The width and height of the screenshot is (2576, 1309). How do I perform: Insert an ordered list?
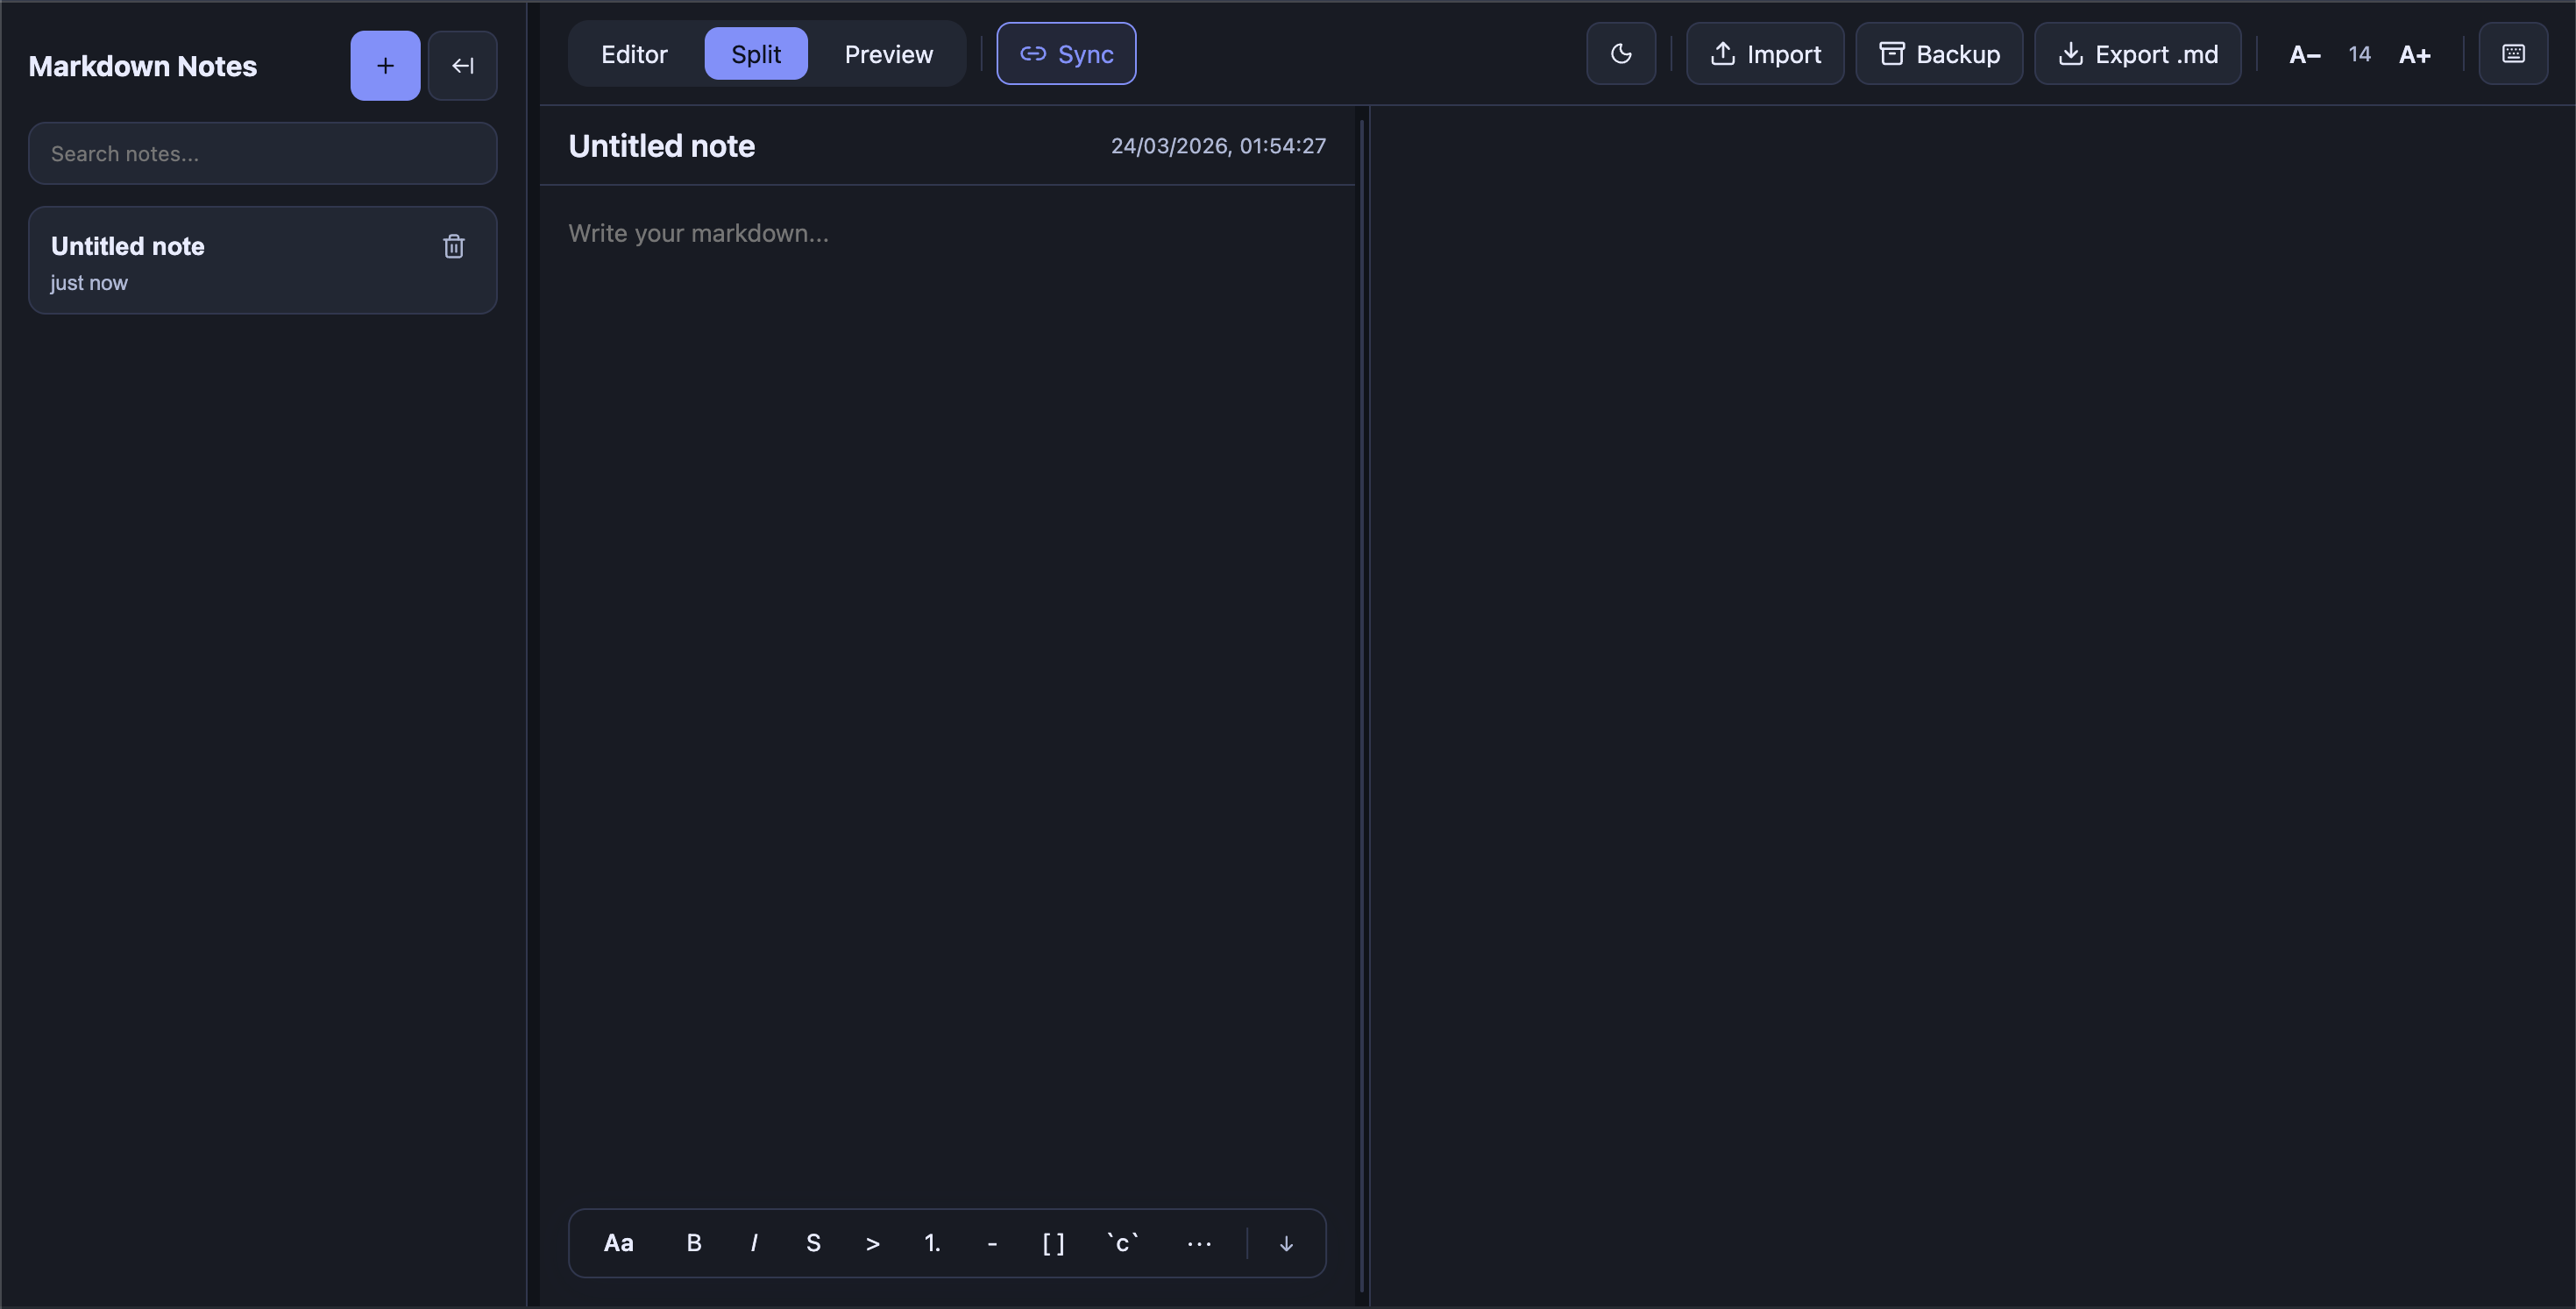tap(932, 1243)
